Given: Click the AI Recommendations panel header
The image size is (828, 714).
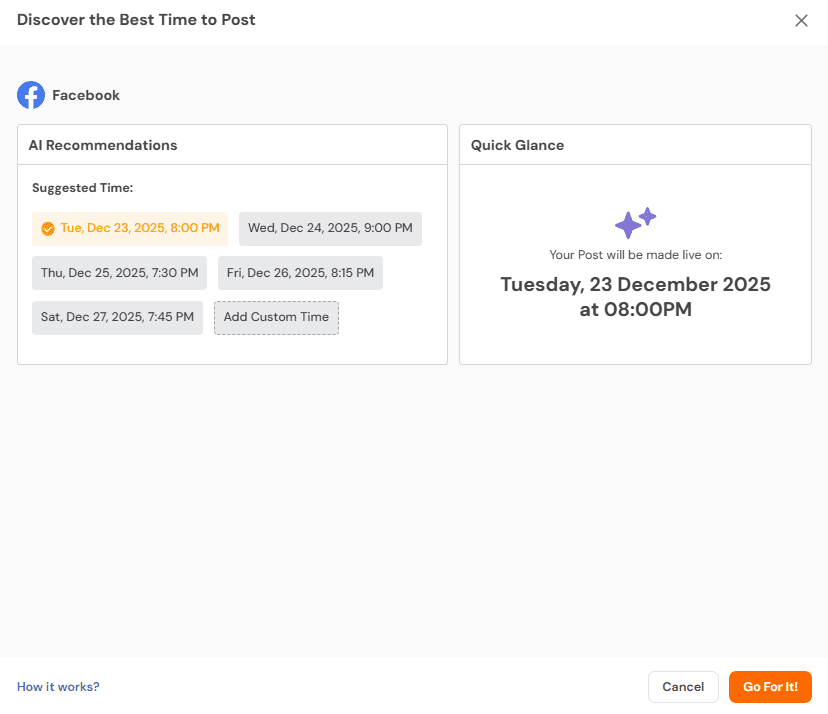Looking at the screenshot, I should pyautogui.click(x=102, y=145).
